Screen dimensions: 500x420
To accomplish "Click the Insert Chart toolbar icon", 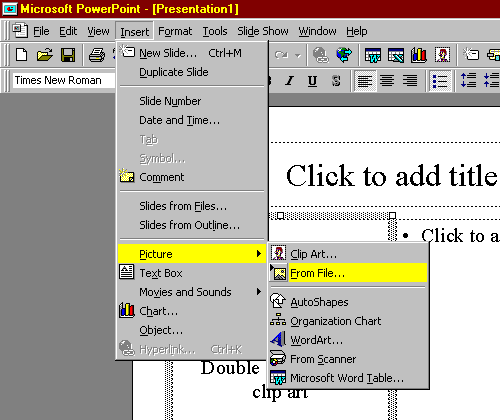I will [419, 55].
